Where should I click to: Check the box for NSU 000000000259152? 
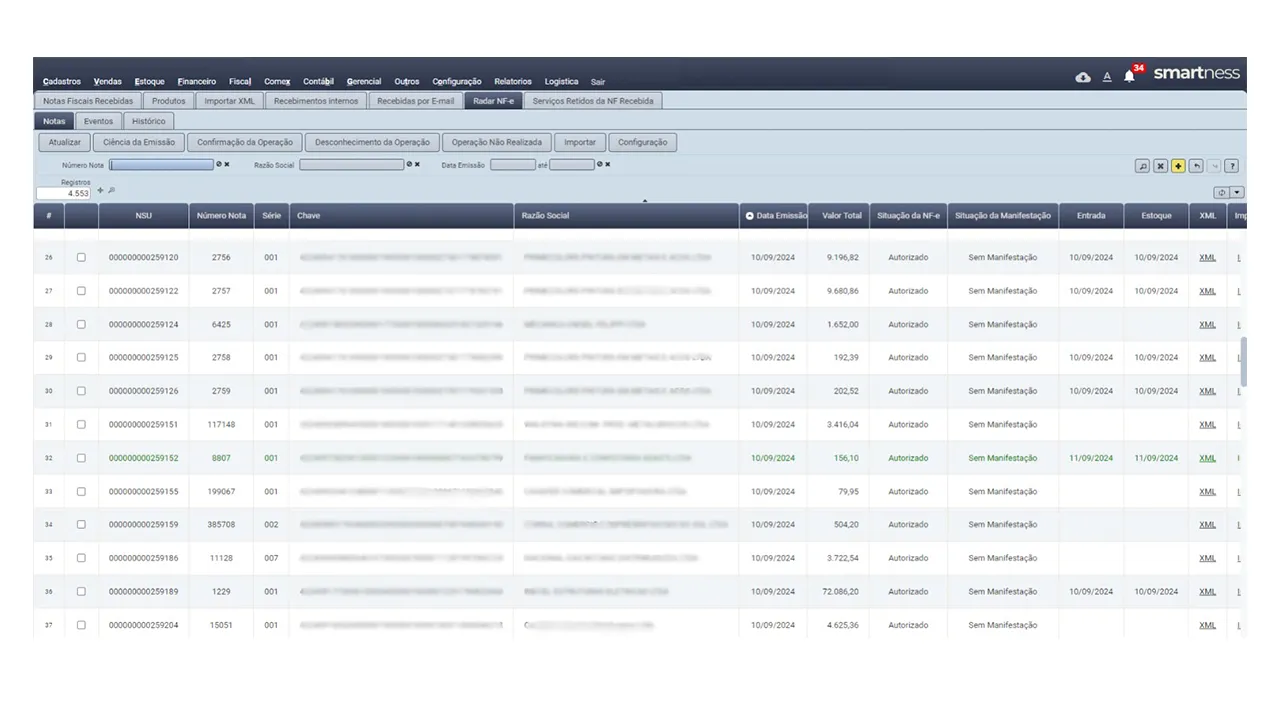pos(81,458)
